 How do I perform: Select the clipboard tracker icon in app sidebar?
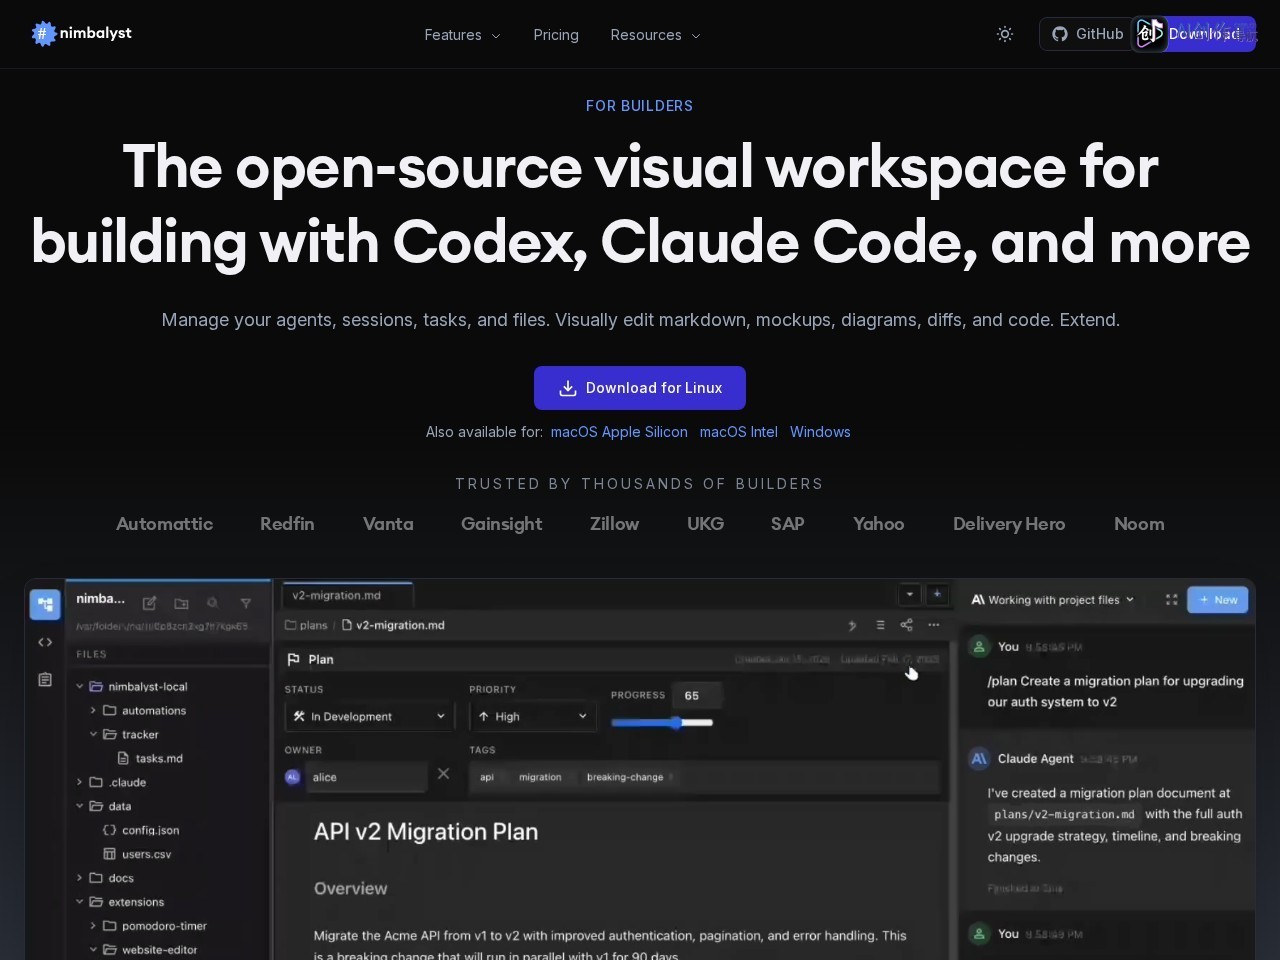45,680
